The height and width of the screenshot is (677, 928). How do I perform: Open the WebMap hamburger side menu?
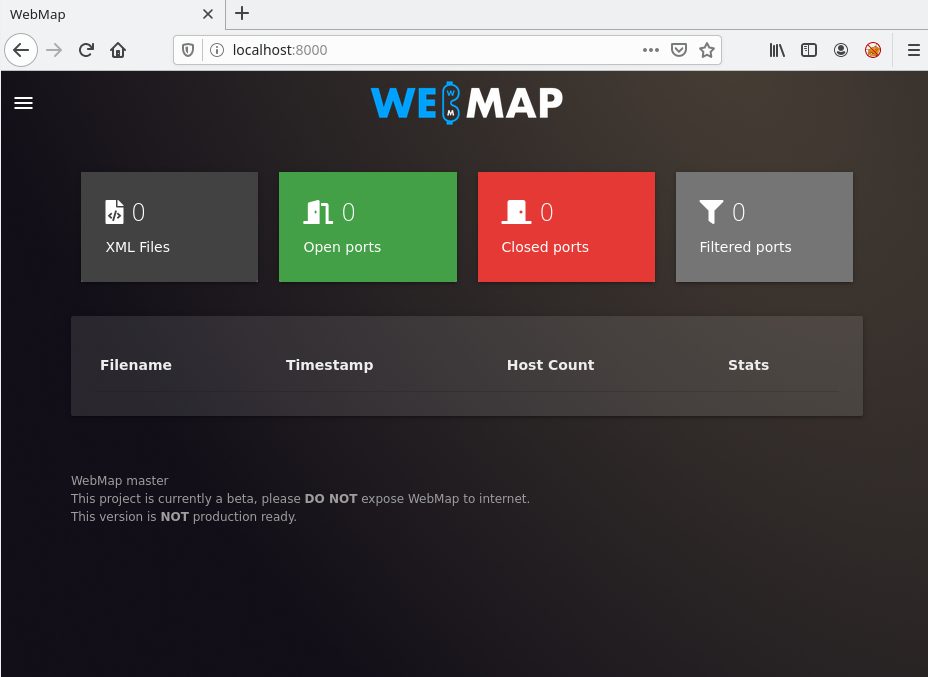(24, 103)
